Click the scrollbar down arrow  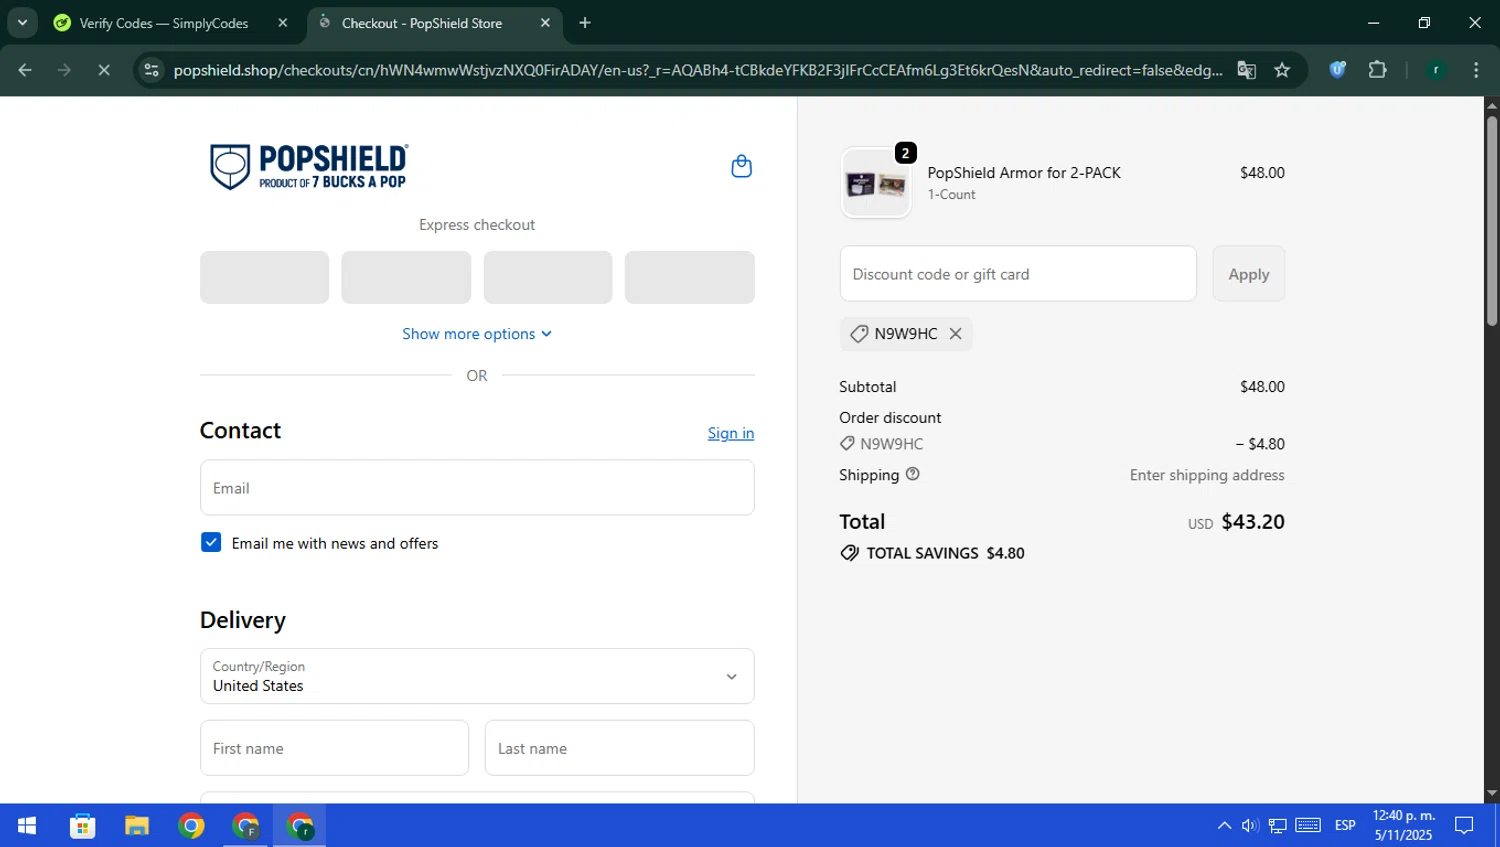(1492, 794)
